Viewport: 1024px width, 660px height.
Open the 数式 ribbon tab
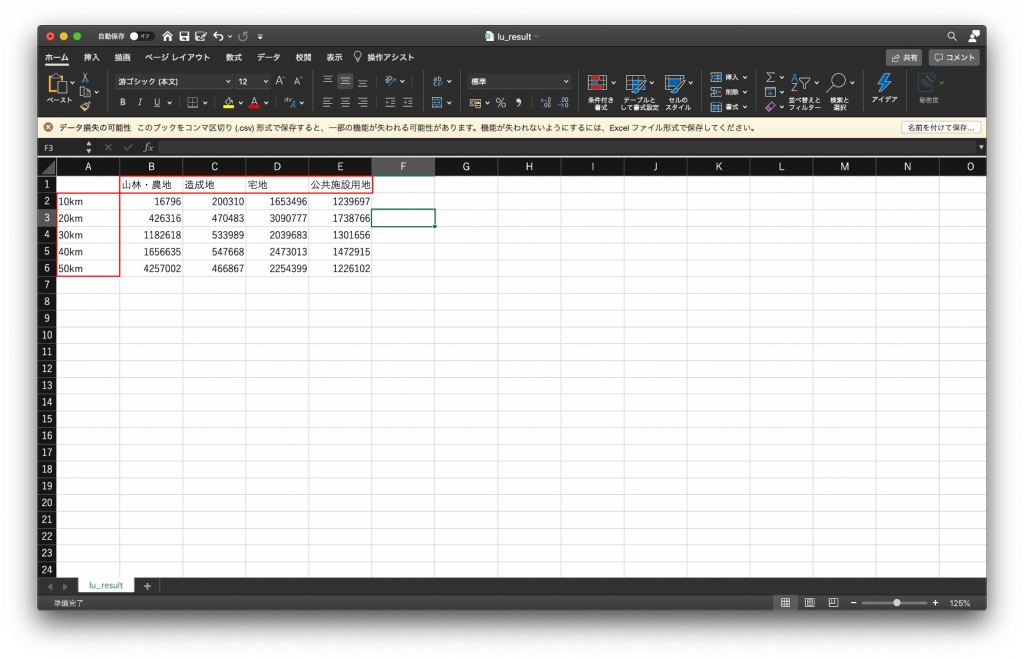click(234, 57)
